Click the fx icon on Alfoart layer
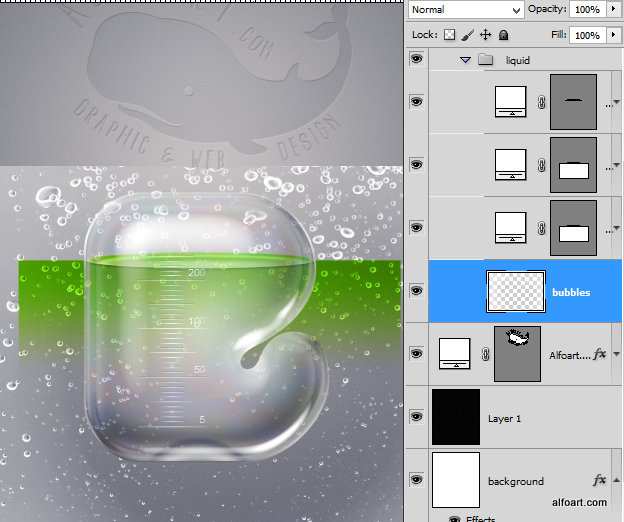Image resolution: width=624 pixels, height=522 pixels. coord(601,354)
